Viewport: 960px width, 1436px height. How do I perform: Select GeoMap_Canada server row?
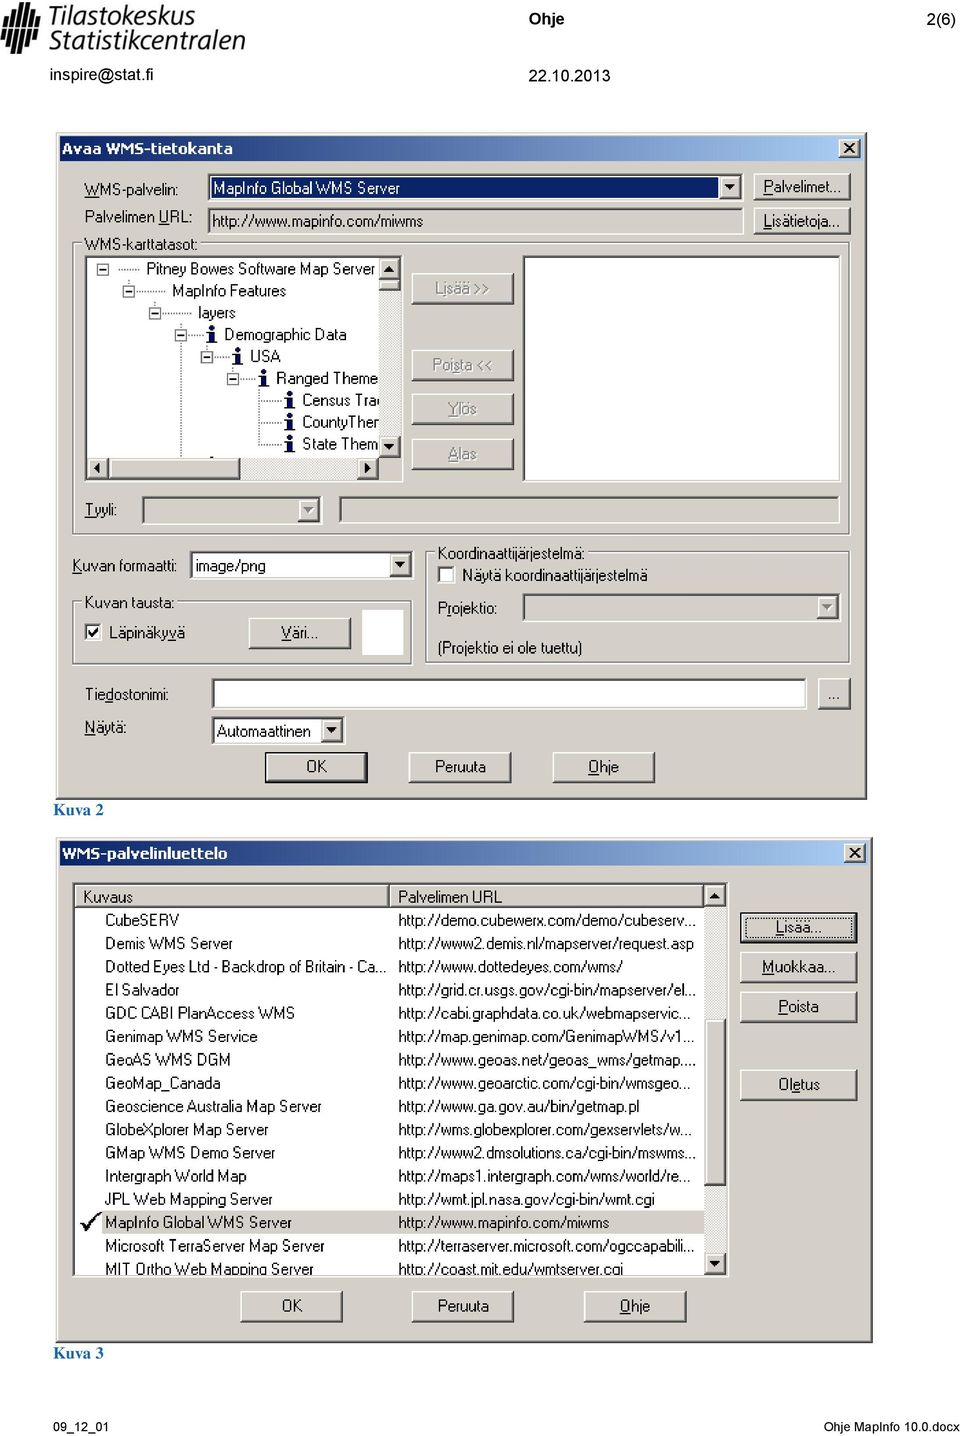(x=390, y=1083)
